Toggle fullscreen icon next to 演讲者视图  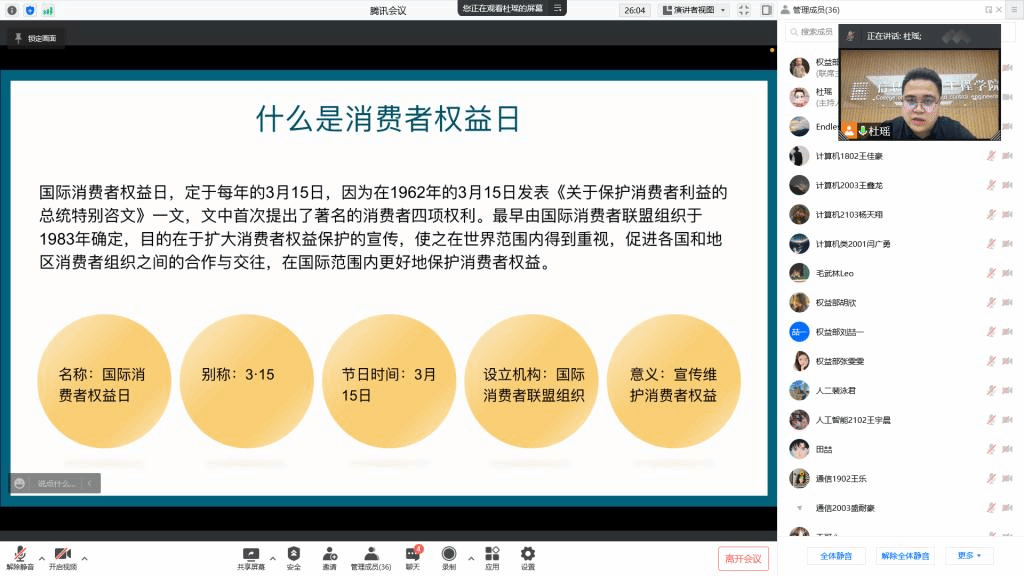pos(744,10)
